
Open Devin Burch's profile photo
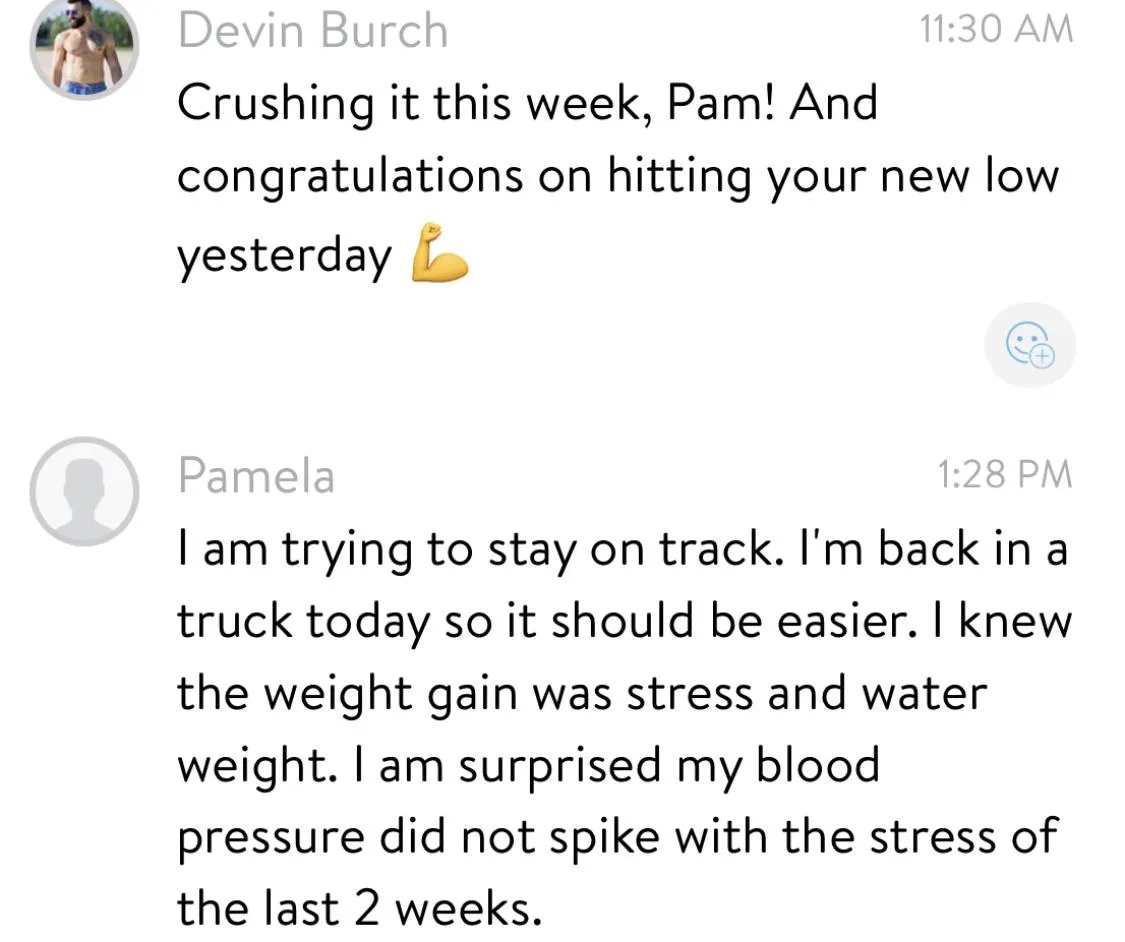84,47
